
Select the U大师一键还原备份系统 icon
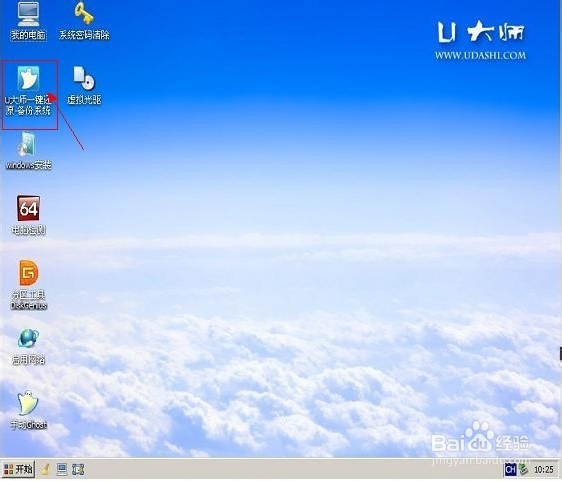coord(28,90)
